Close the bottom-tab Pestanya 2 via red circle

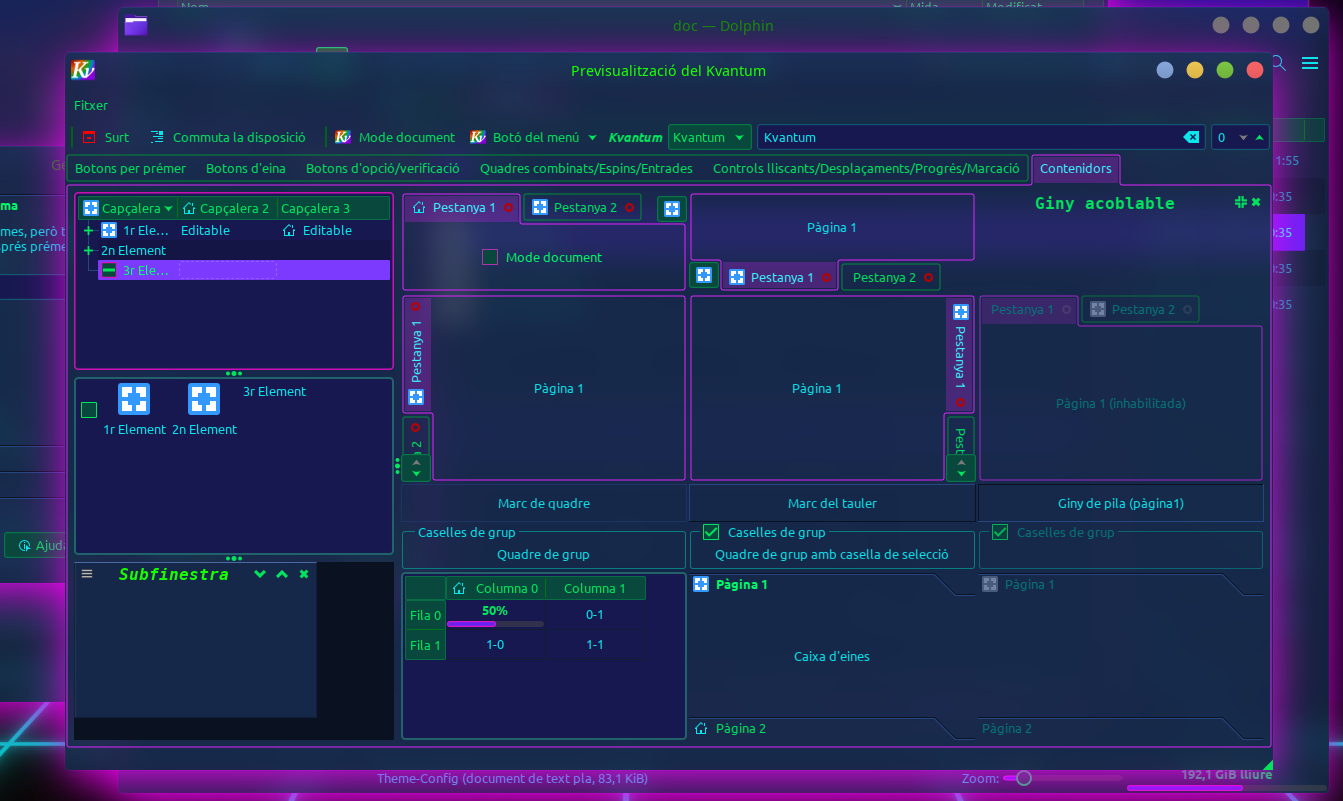(x=928, y=278)
